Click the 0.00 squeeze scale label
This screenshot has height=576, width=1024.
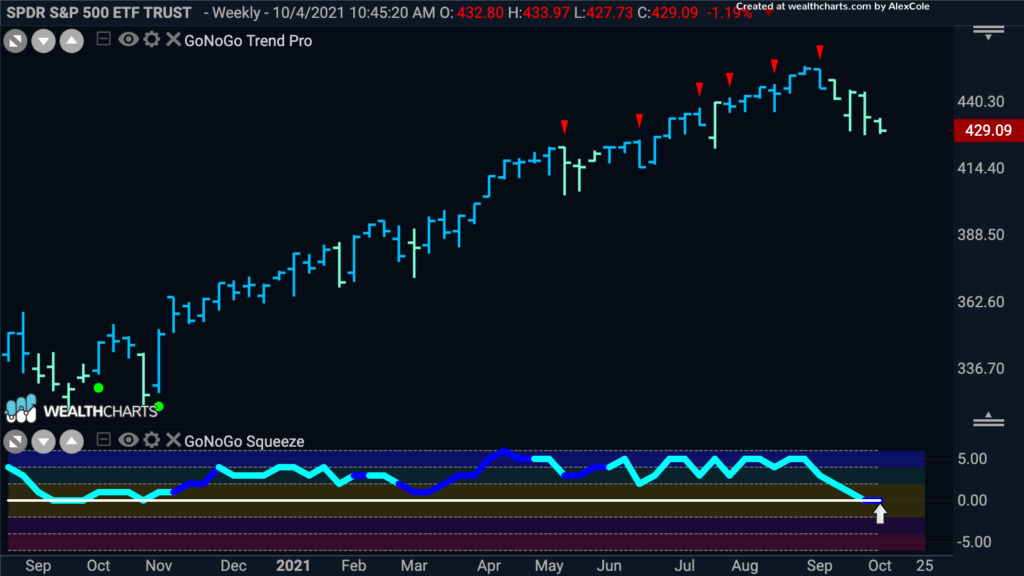972,501
